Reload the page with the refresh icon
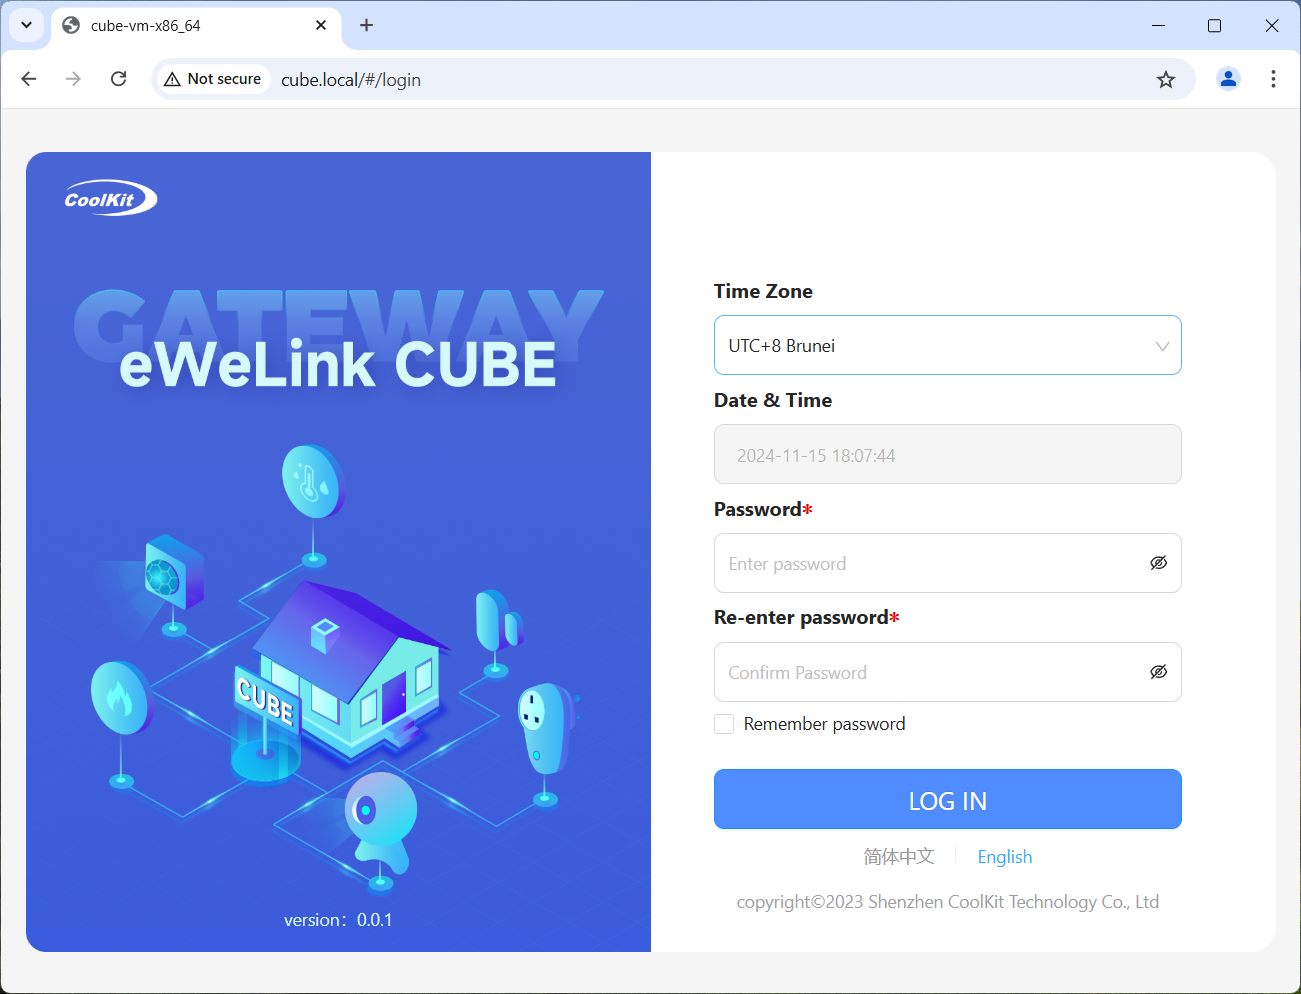This screenshot has width=1301, height=994. click(x=118, y=79)
